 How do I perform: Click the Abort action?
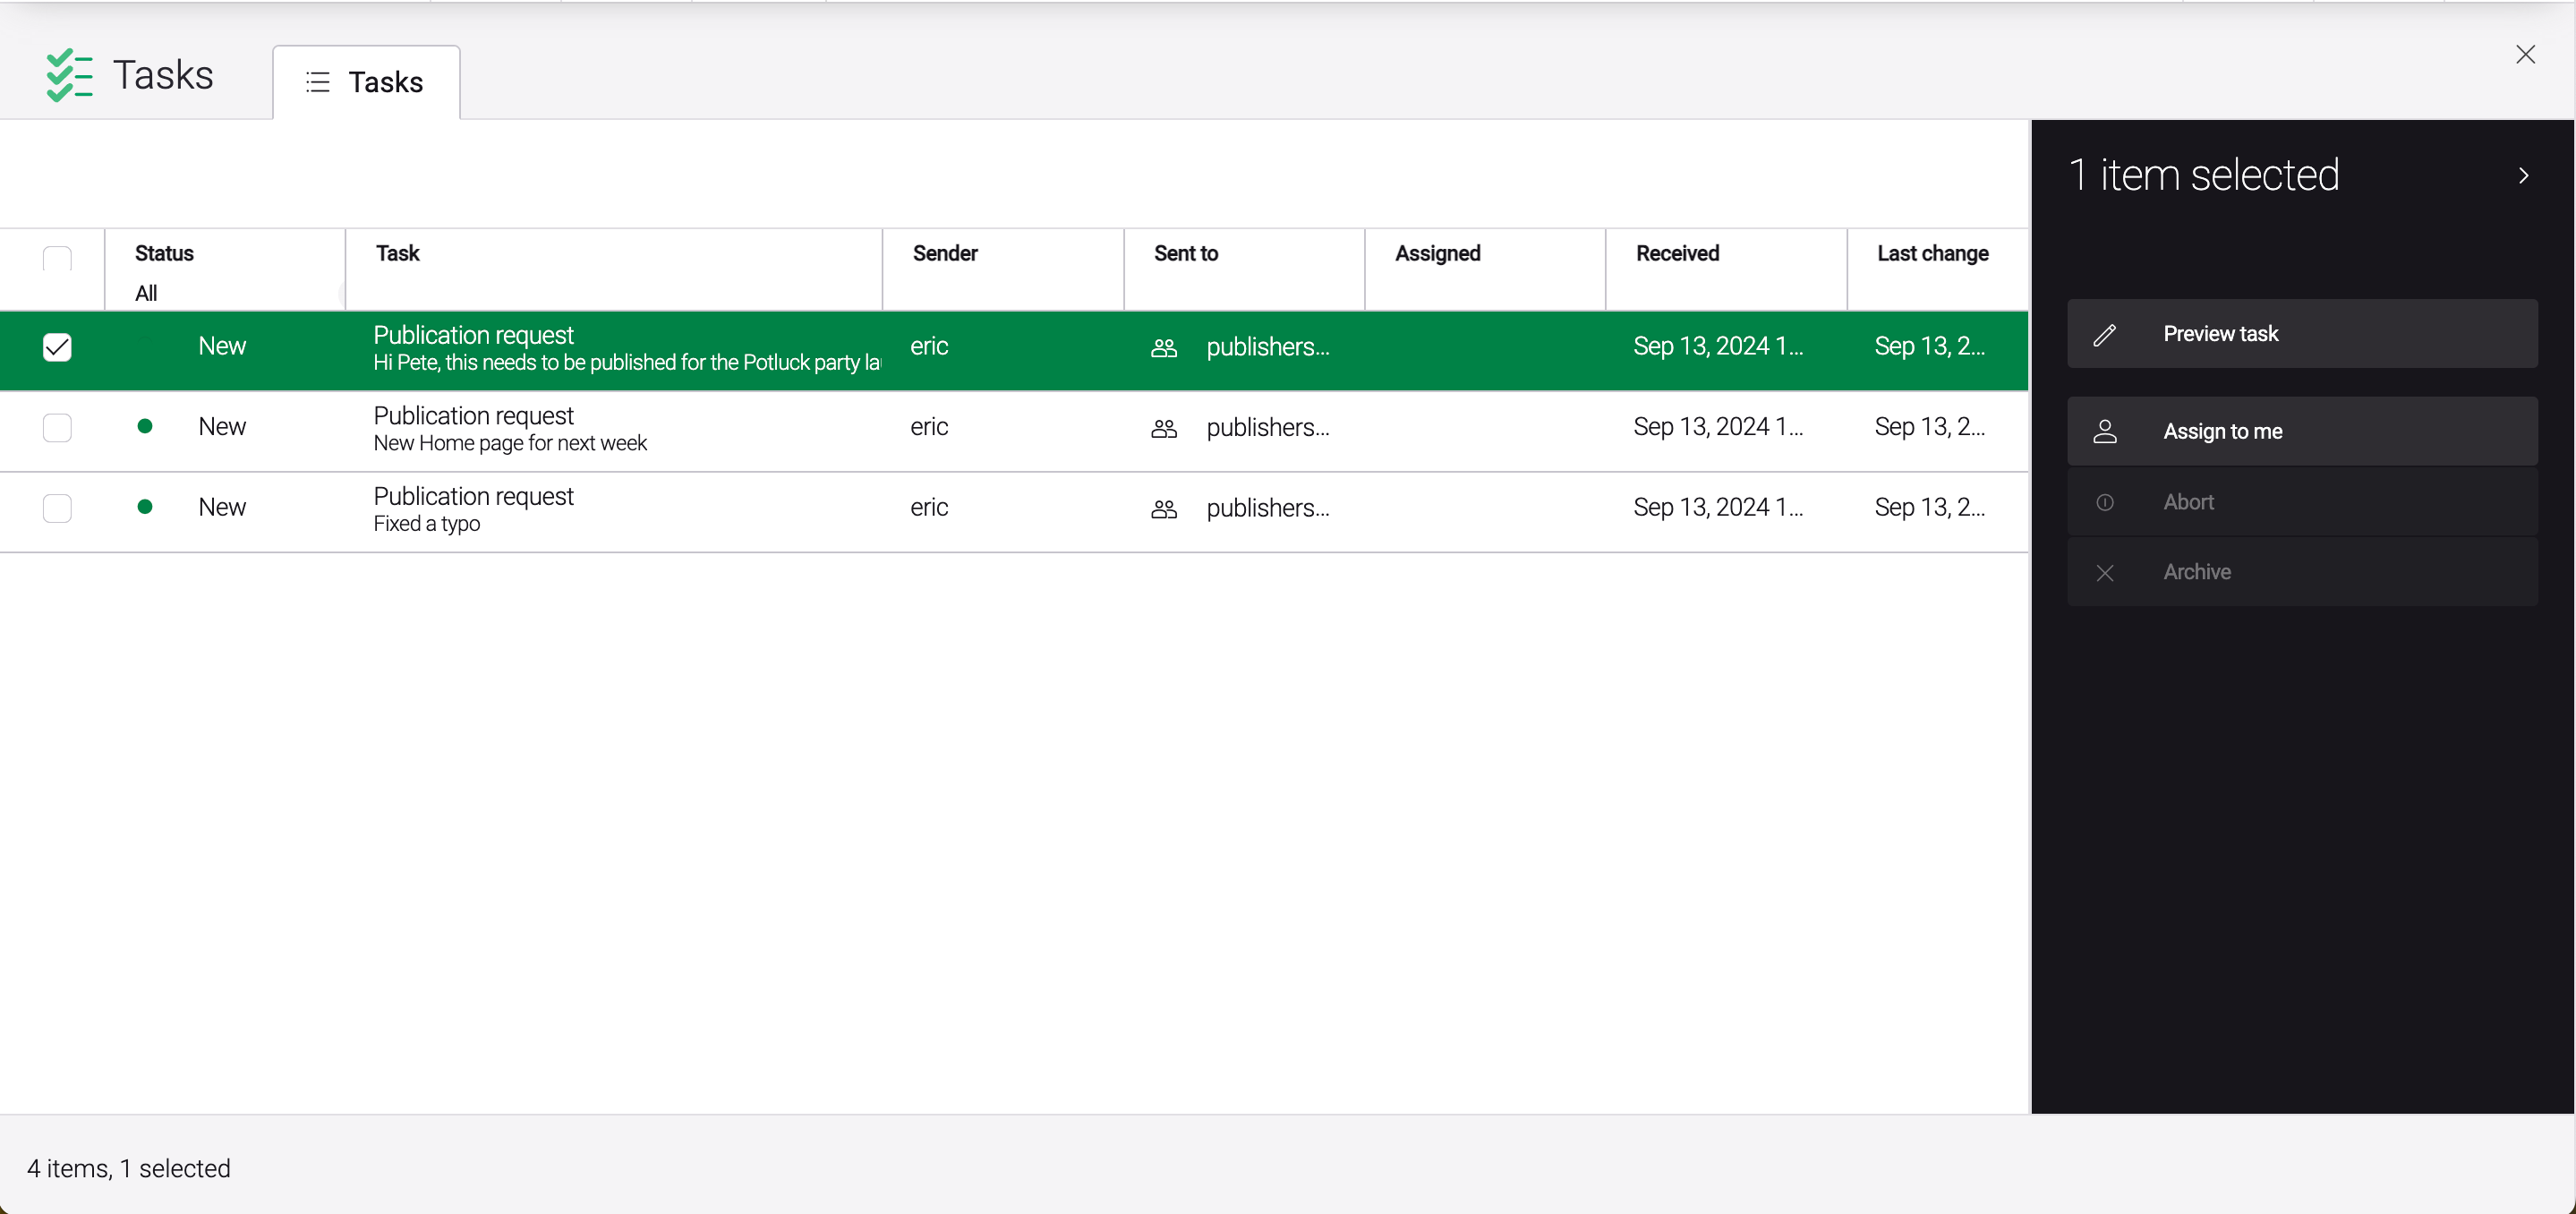[2302, 502]
